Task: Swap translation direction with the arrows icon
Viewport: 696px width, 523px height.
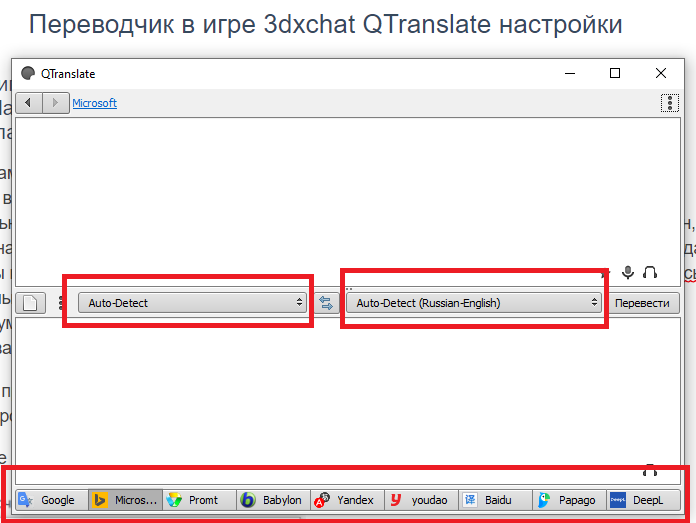Action: click(326, 303)
